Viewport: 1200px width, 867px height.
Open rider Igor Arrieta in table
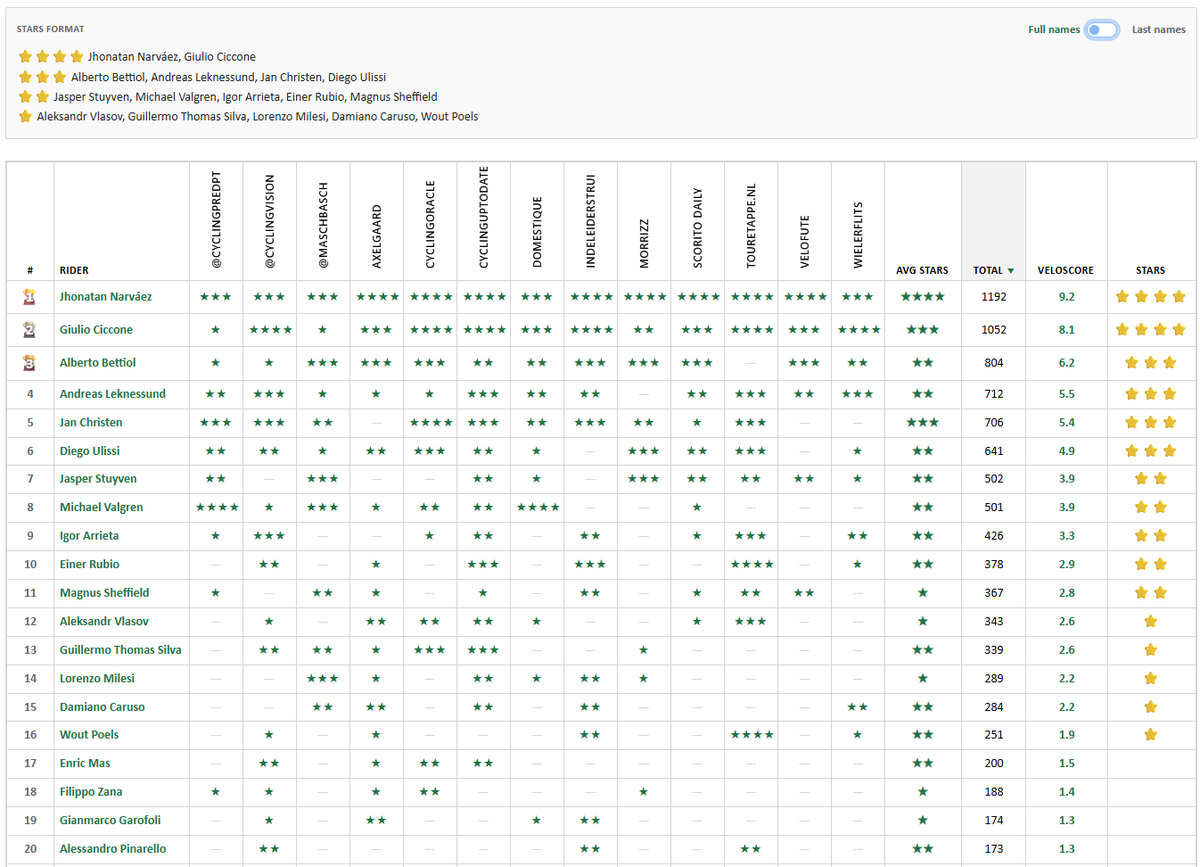coord(89,536)
